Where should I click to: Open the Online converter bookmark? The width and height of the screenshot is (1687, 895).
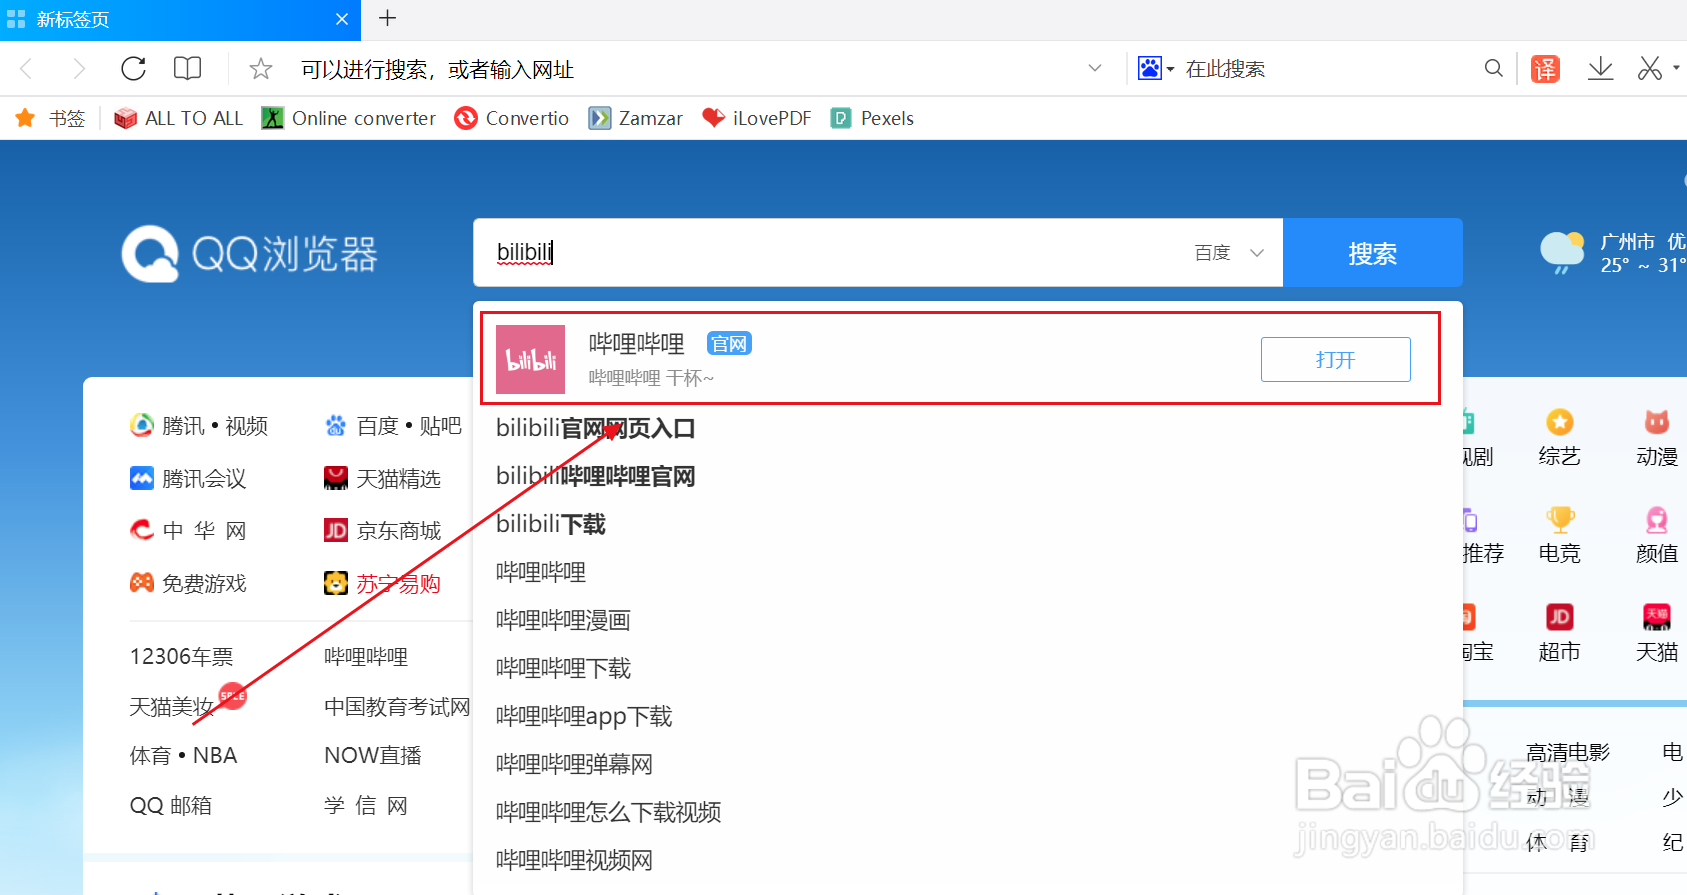(348, 118)
